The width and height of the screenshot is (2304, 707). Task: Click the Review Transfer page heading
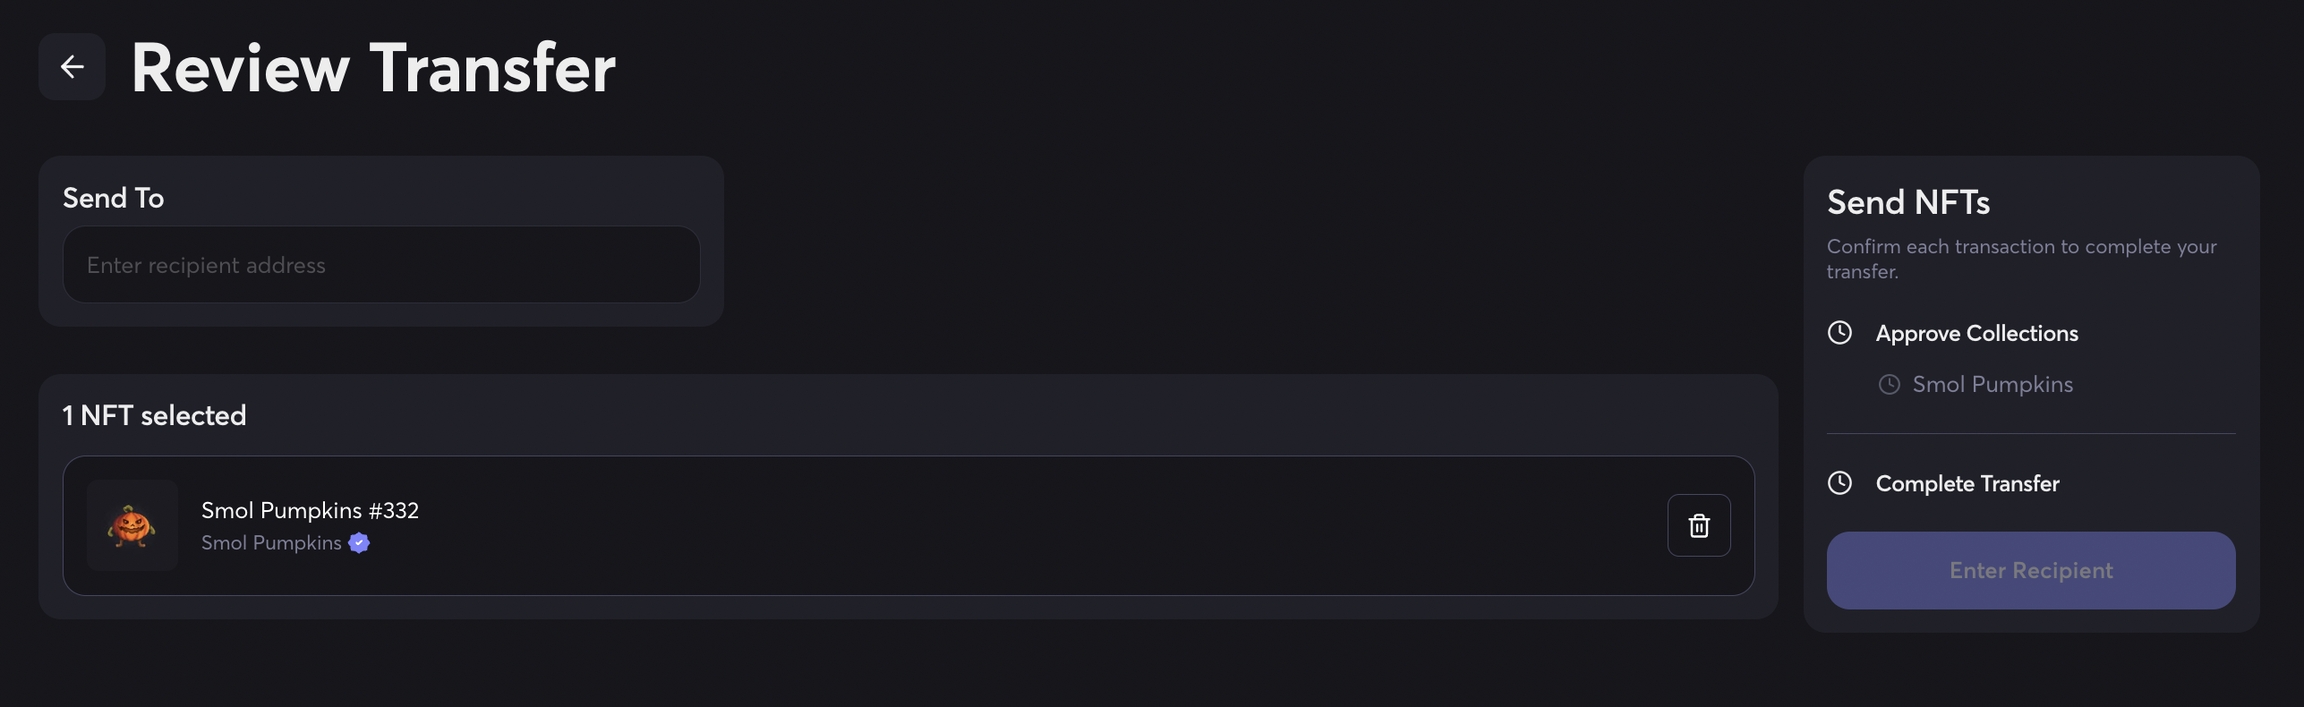coord(373,68)
